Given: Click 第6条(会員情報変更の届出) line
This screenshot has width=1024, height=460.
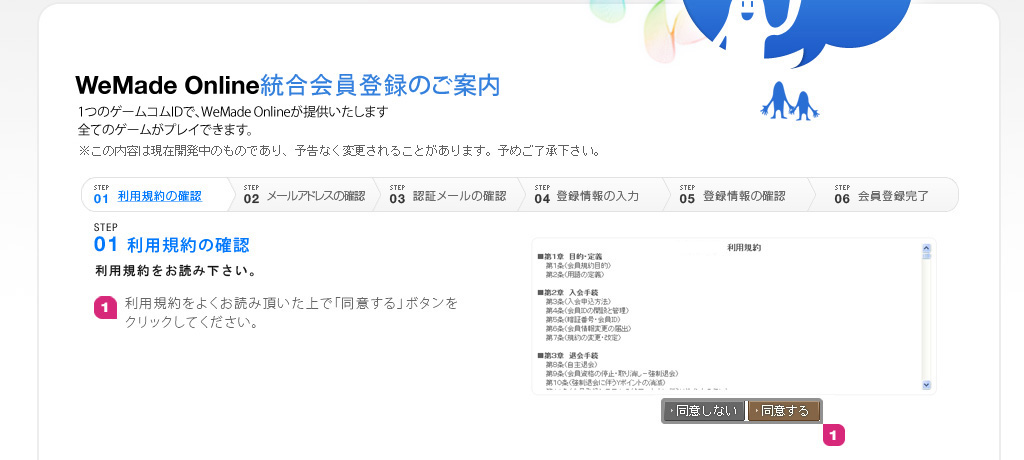Looking at the screenshot, I should pyautogui.click(x=588, y=329).
